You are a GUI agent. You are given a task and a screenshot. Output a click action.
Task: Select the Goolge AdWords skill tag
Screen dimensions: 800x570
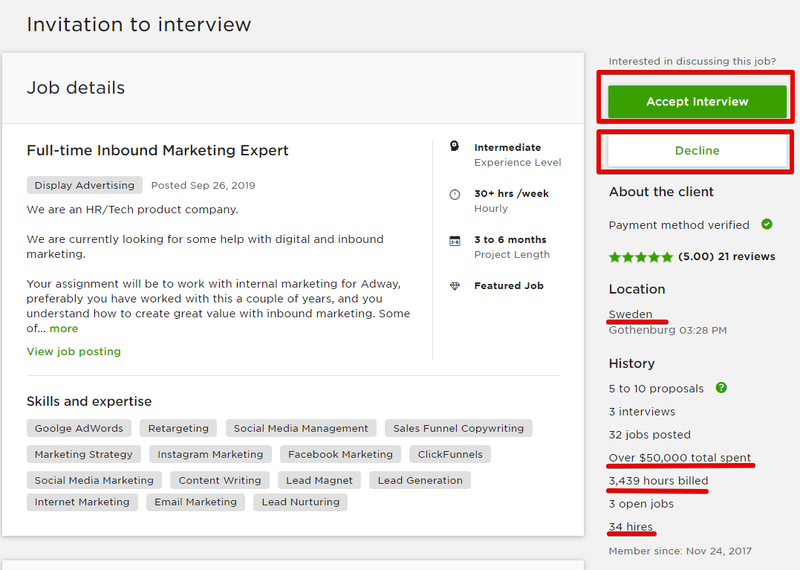click(79, 428)
